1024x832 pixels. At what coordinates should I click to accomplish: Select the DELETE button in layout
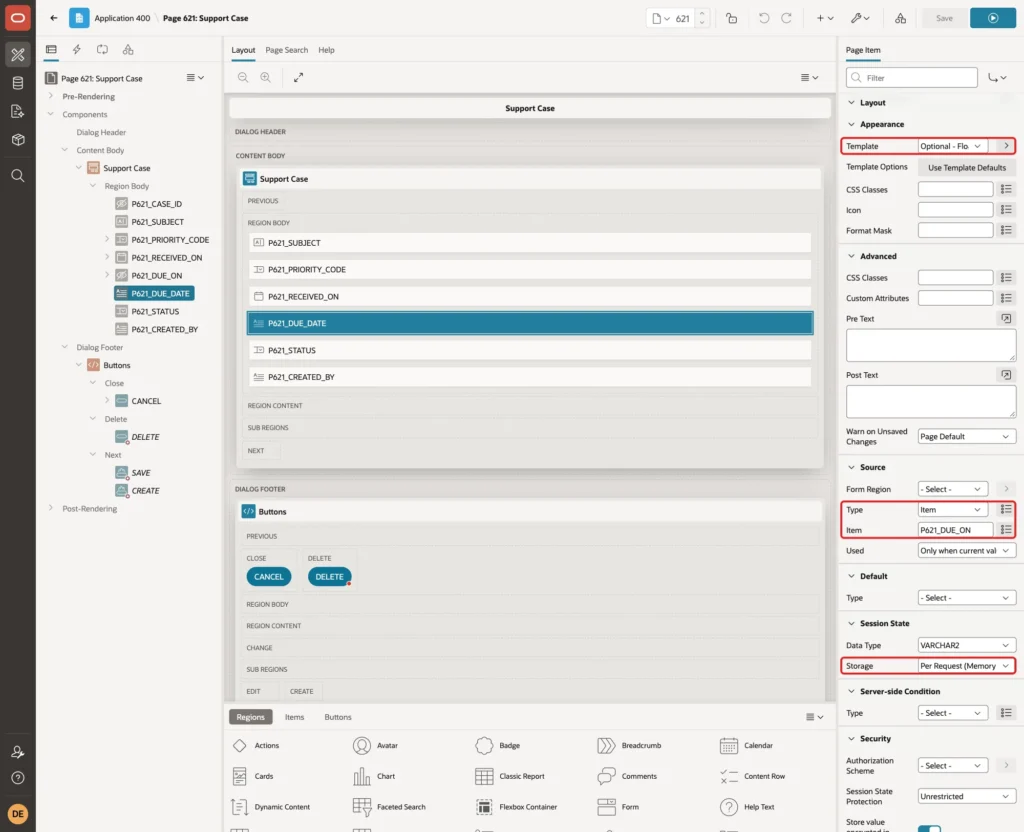(329, 577)
